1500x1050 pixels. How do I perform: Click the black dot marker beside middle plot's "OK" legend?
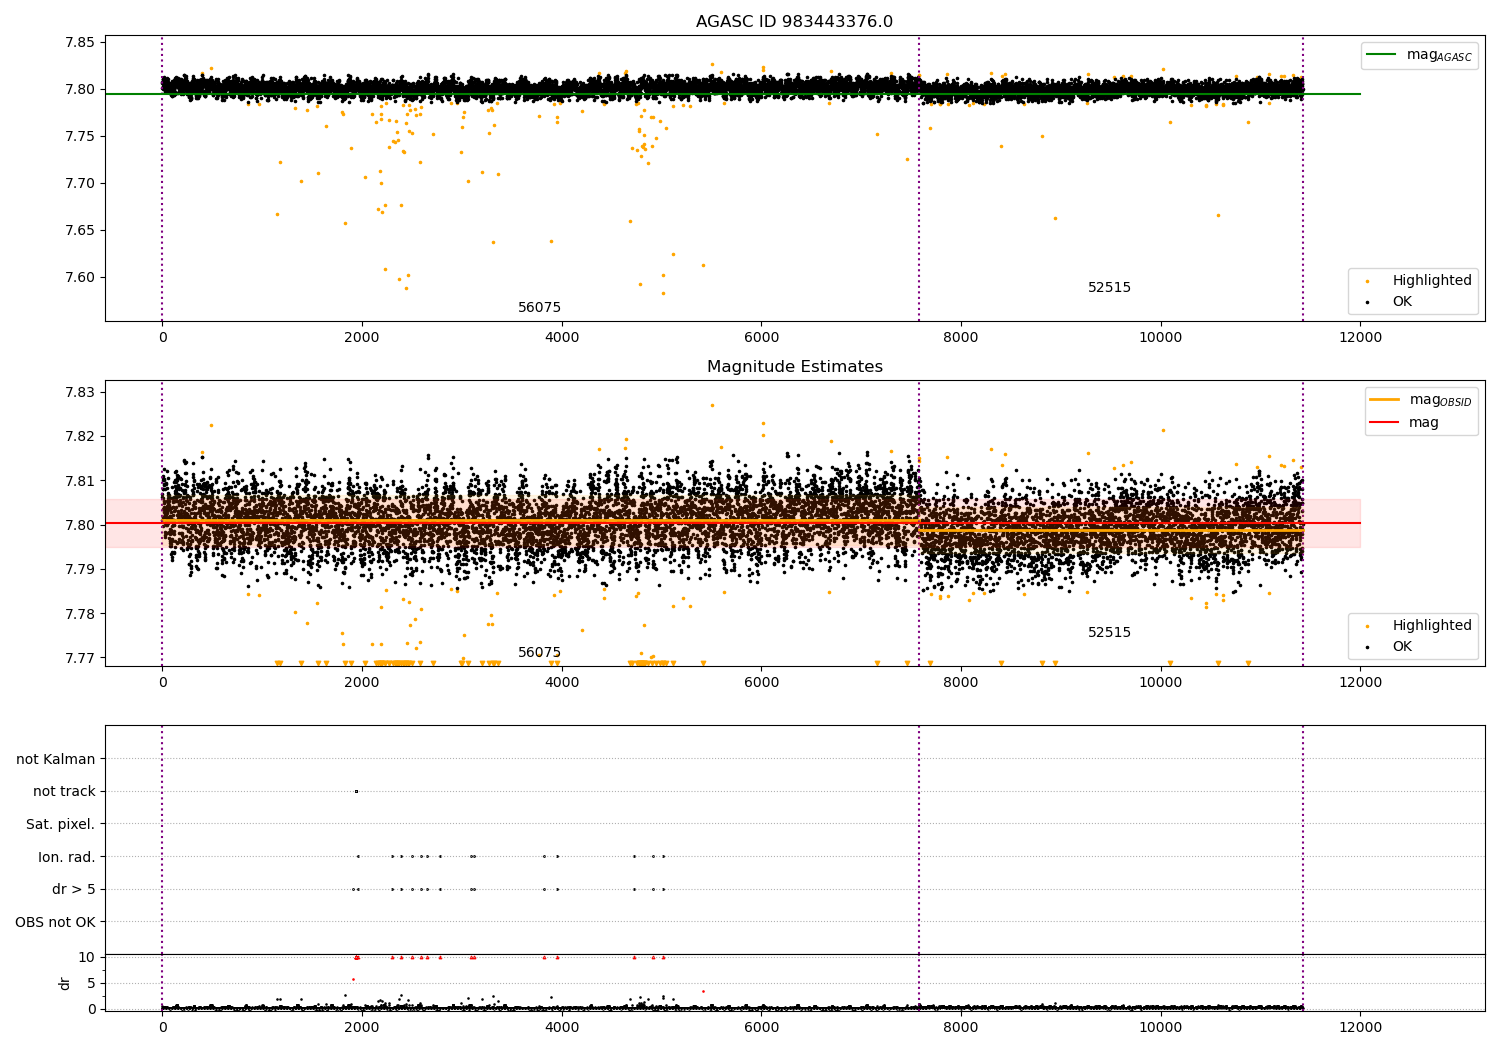(1367, 647)
